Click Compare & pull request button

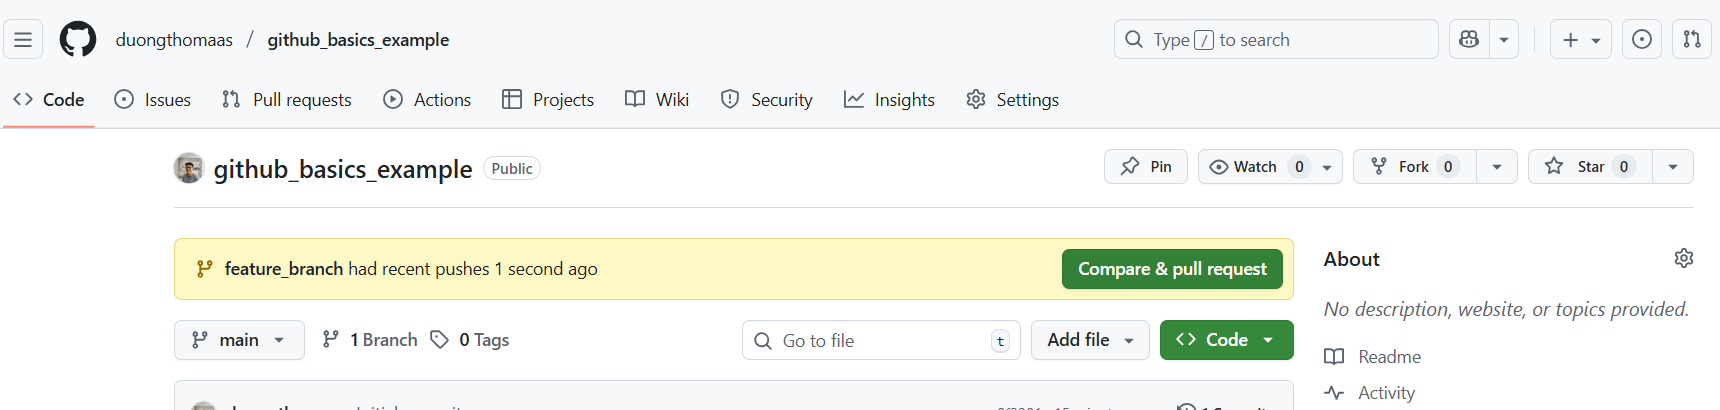pyautogui.click(x=1172, y=269)
